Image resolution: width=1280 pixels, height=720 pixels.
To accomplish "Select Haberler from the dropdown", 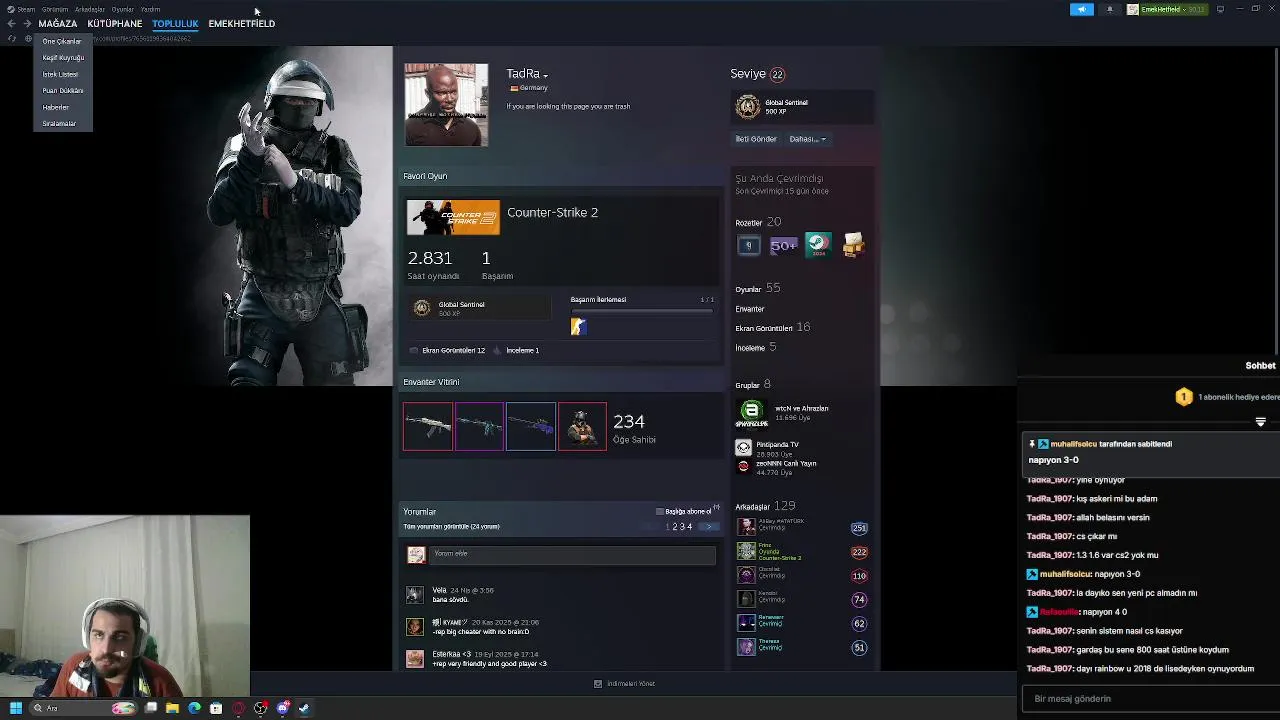I will [56, 107].
